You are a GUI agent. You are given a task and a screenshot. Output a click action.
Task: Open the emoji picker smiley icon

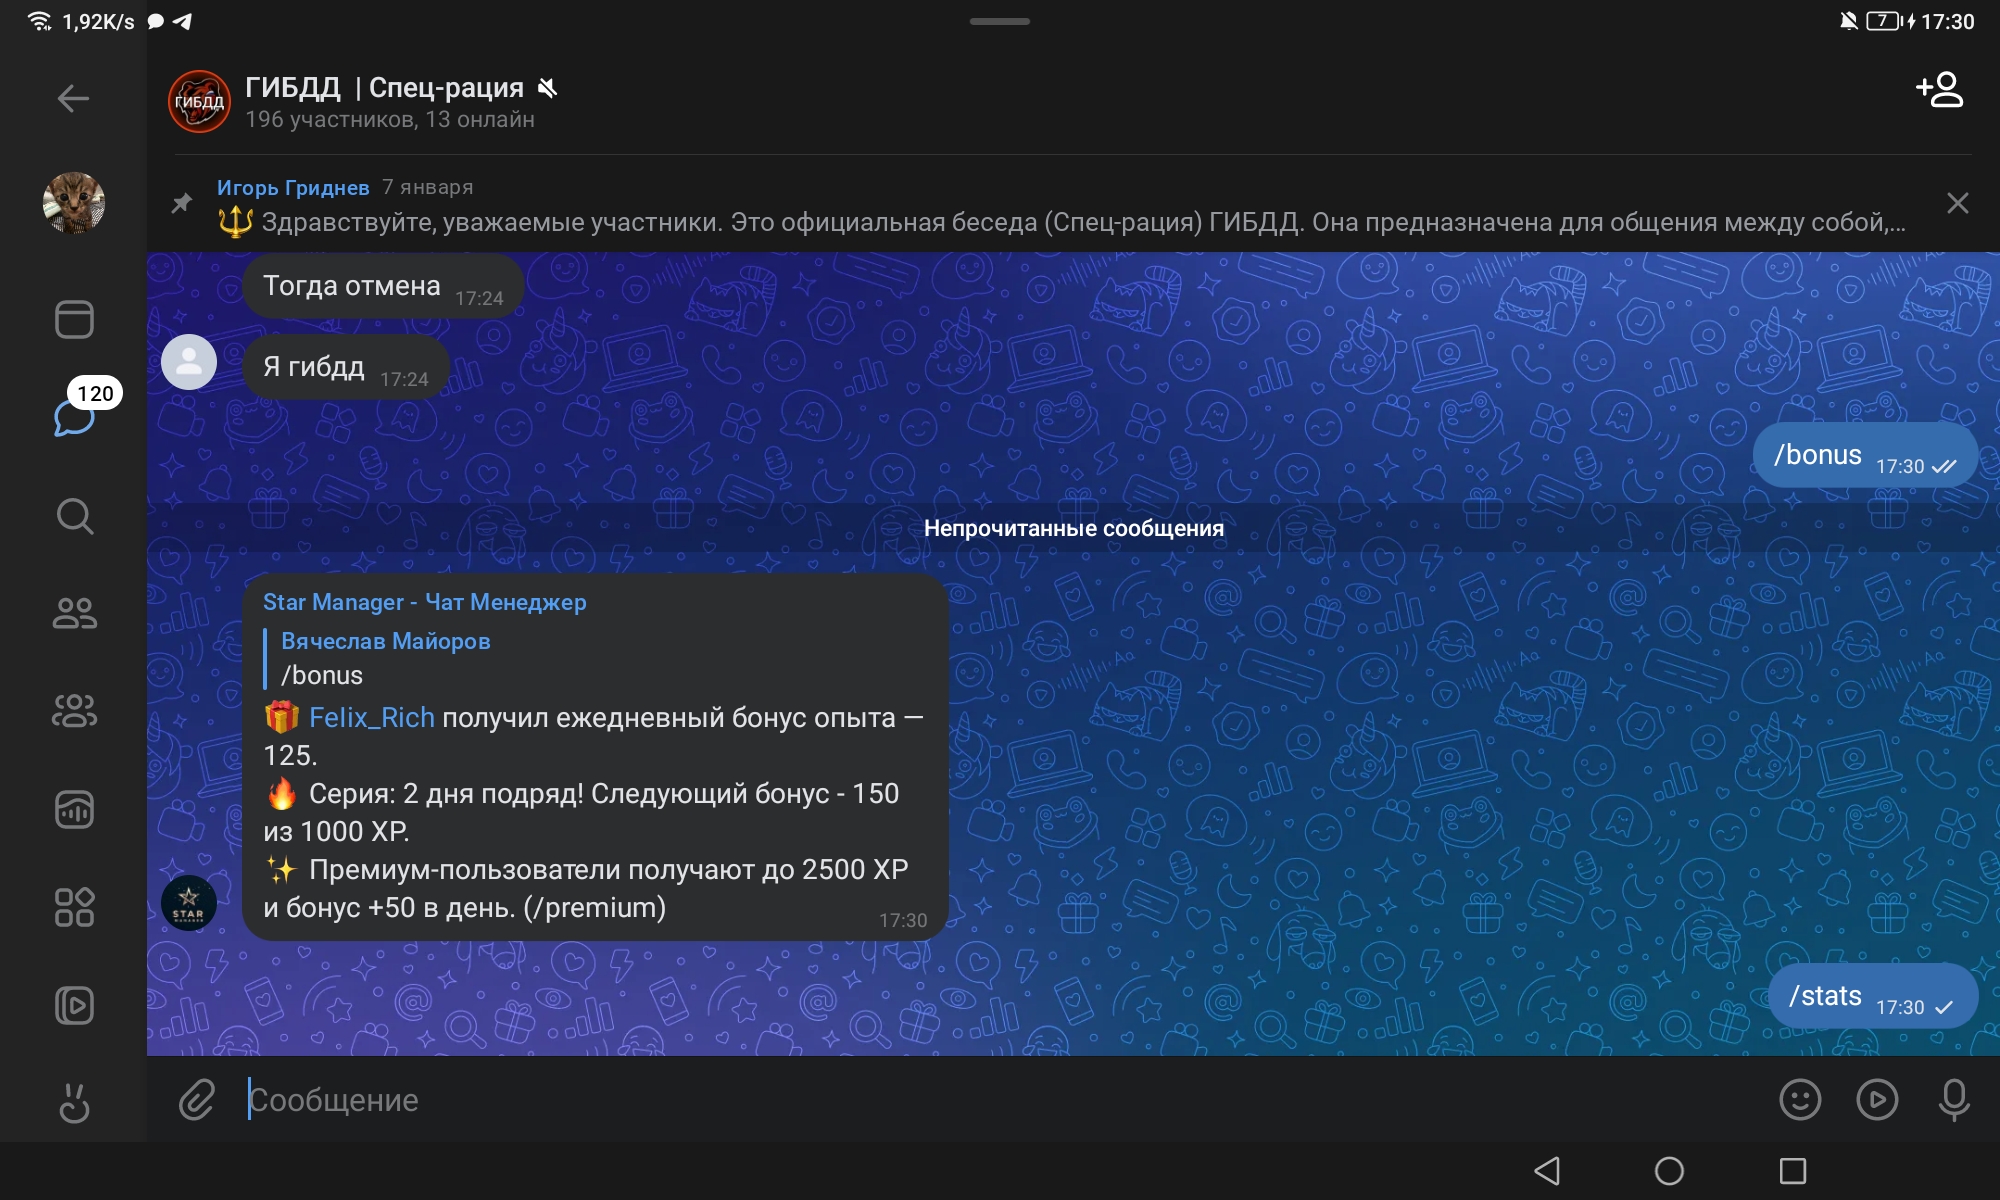1800,1100
